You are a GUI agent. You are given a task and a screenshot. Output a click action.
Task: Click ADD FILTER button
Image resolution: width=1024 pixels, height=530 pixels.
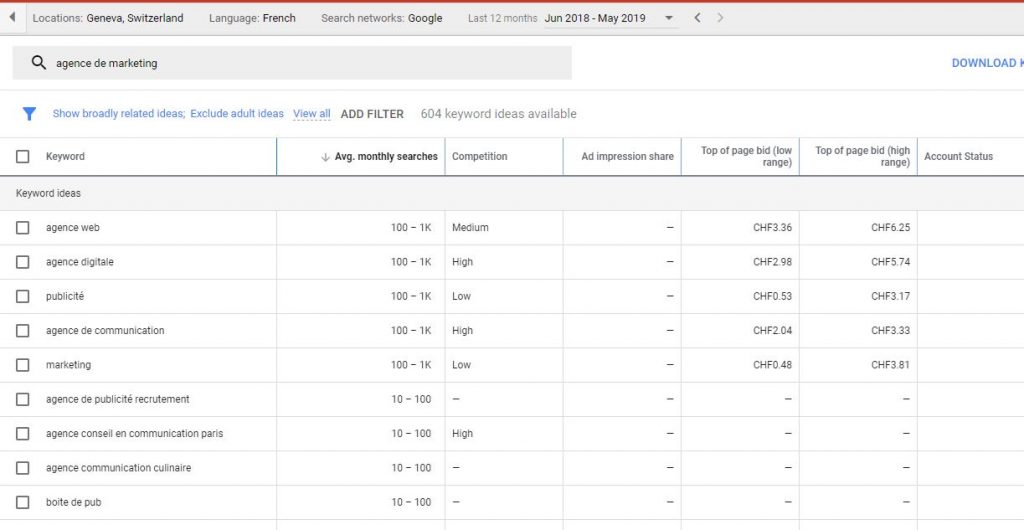pos(372,114)
